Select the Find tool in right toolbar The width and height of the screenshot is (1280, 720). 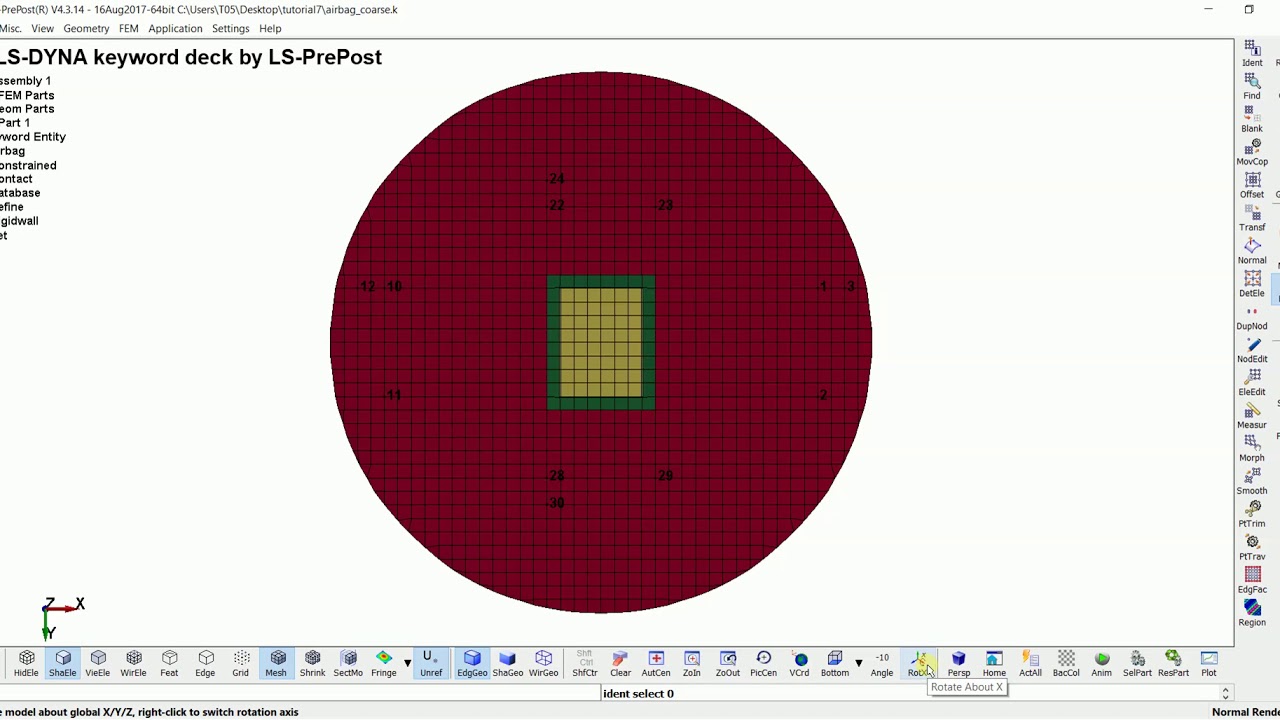click(x=1252, y=87)
